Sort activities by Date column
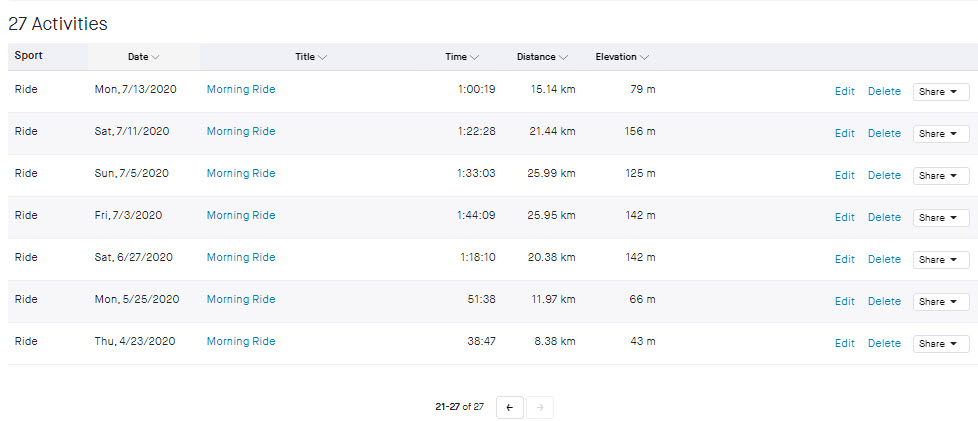 click(143, 57)
